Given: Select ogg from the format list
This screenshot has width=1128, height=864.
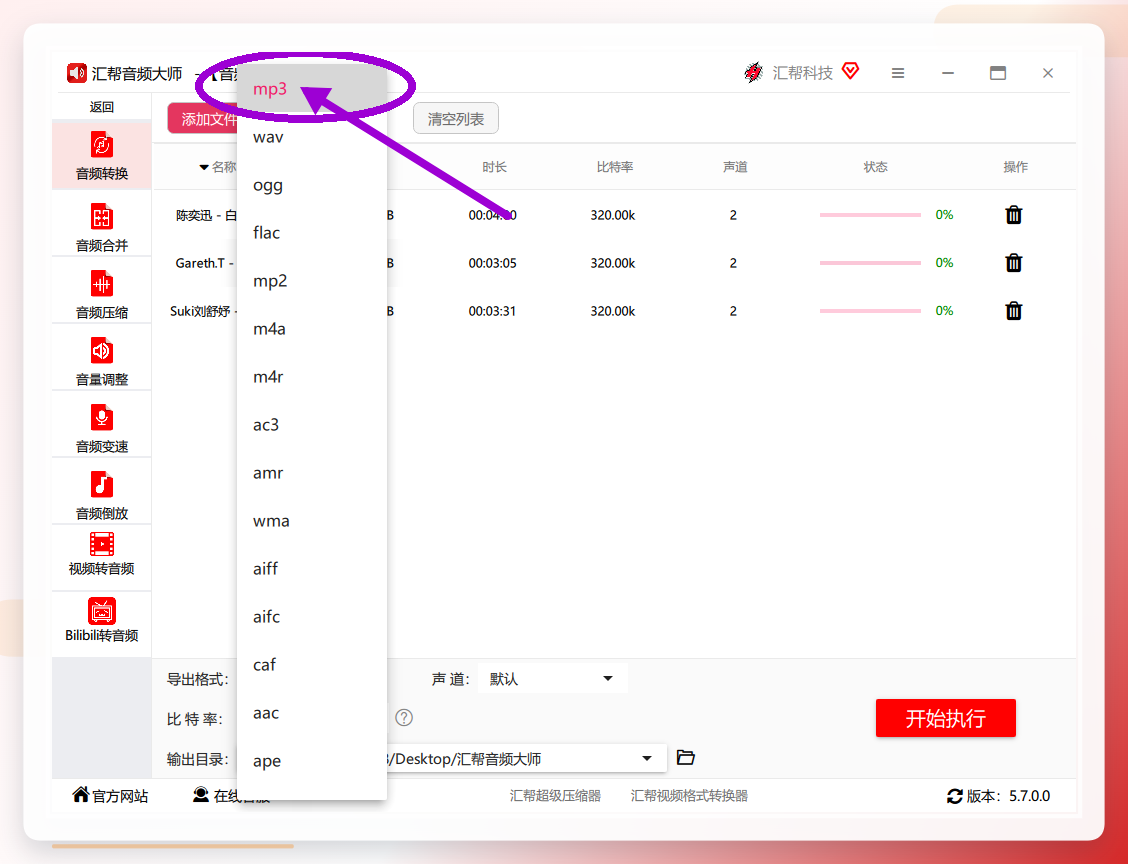Looking at the screenshot, I should coord(311,185).
